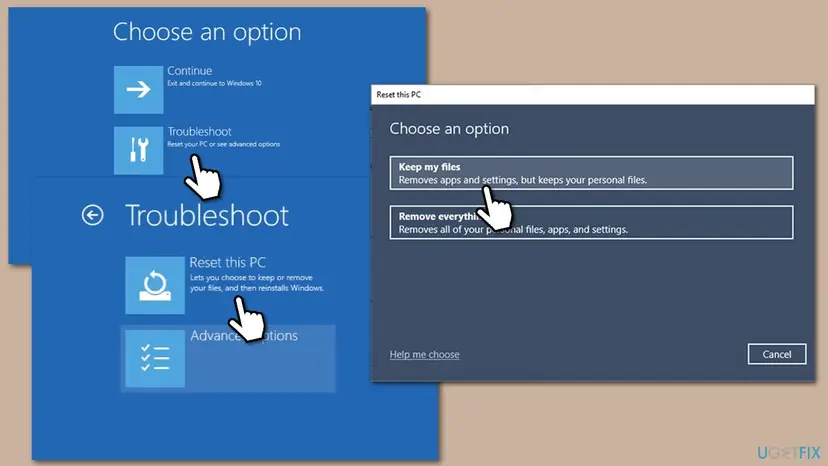The height and width of the screenshot is (466, 828).
Task: Click the Reset this PC heading text
Action: 228,262
